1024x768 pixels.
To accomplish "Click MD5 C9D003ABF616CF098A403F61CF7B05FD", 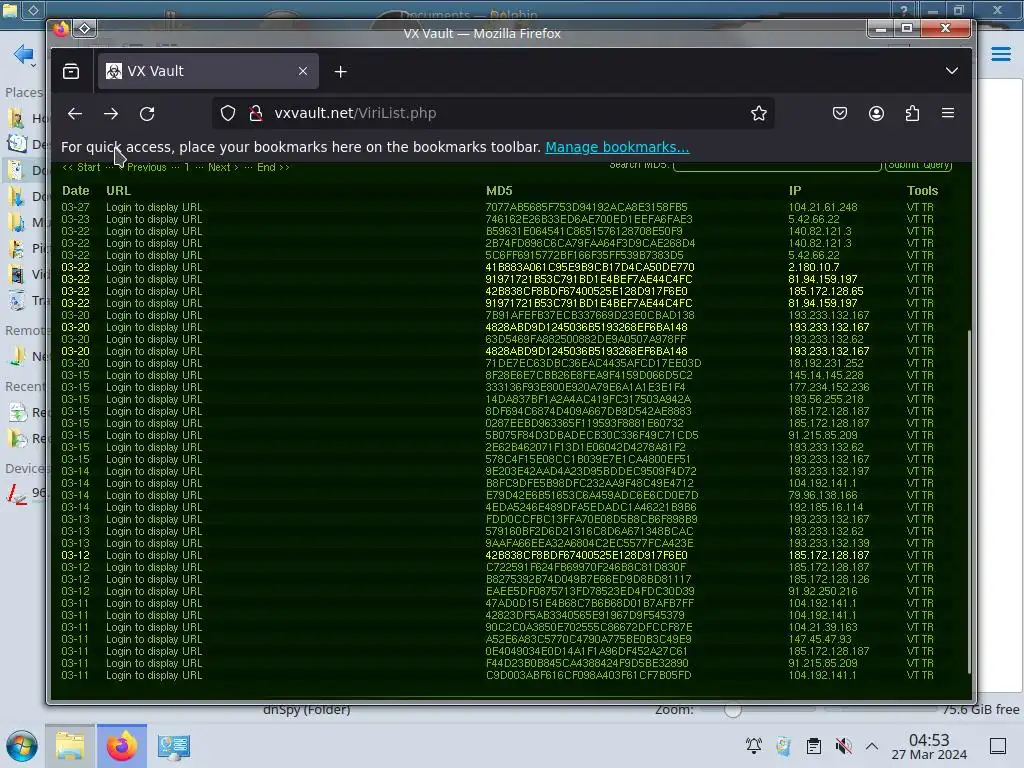I will [588, 675].
